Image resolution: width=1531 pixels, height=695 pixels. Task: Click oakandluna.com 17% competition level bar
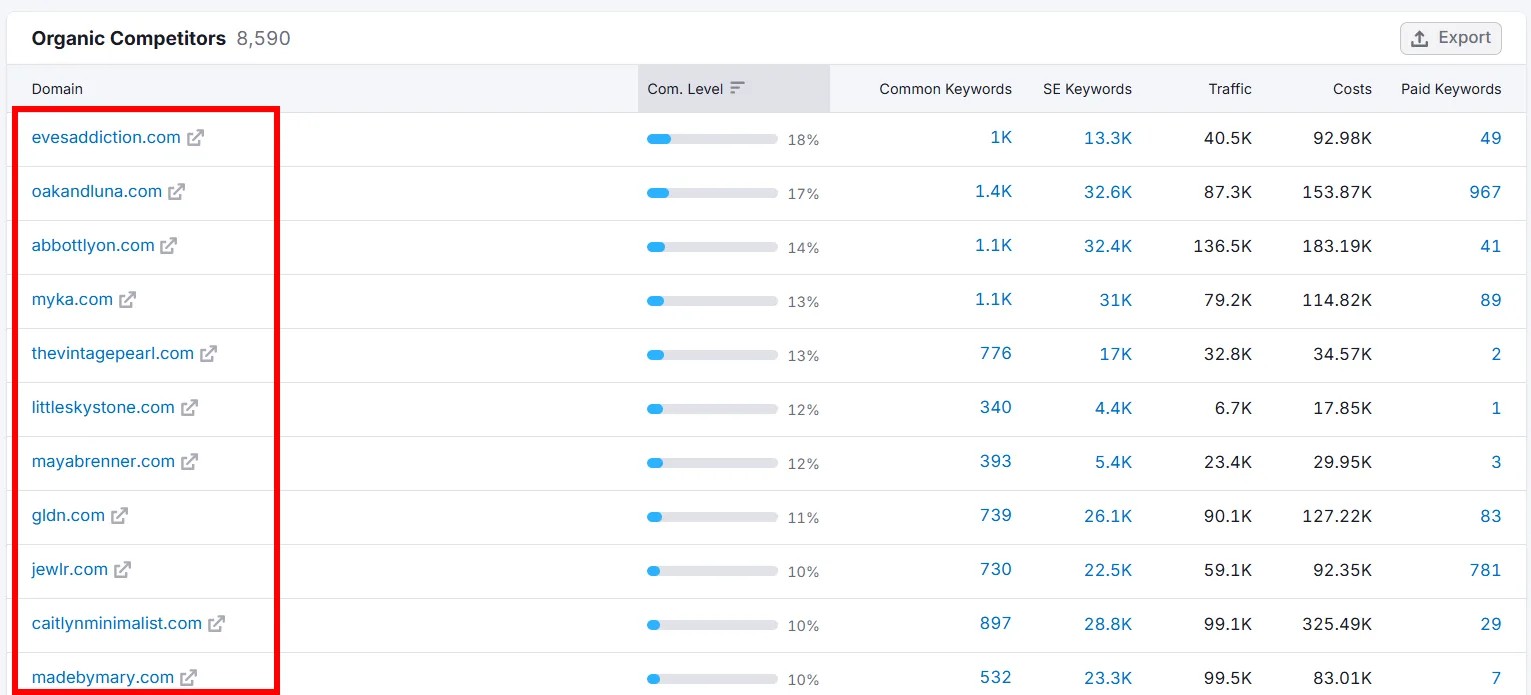click(x=712, y=193)
